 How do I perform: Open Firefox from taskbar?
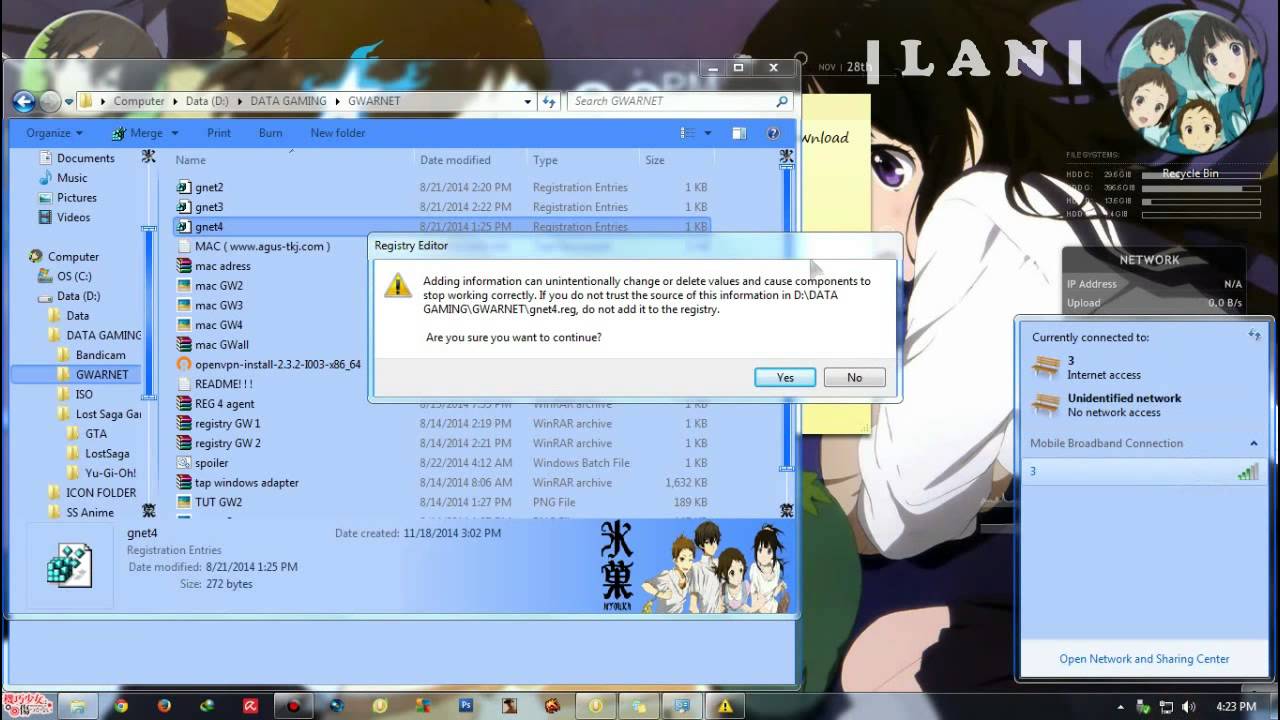tap(164, 706)
